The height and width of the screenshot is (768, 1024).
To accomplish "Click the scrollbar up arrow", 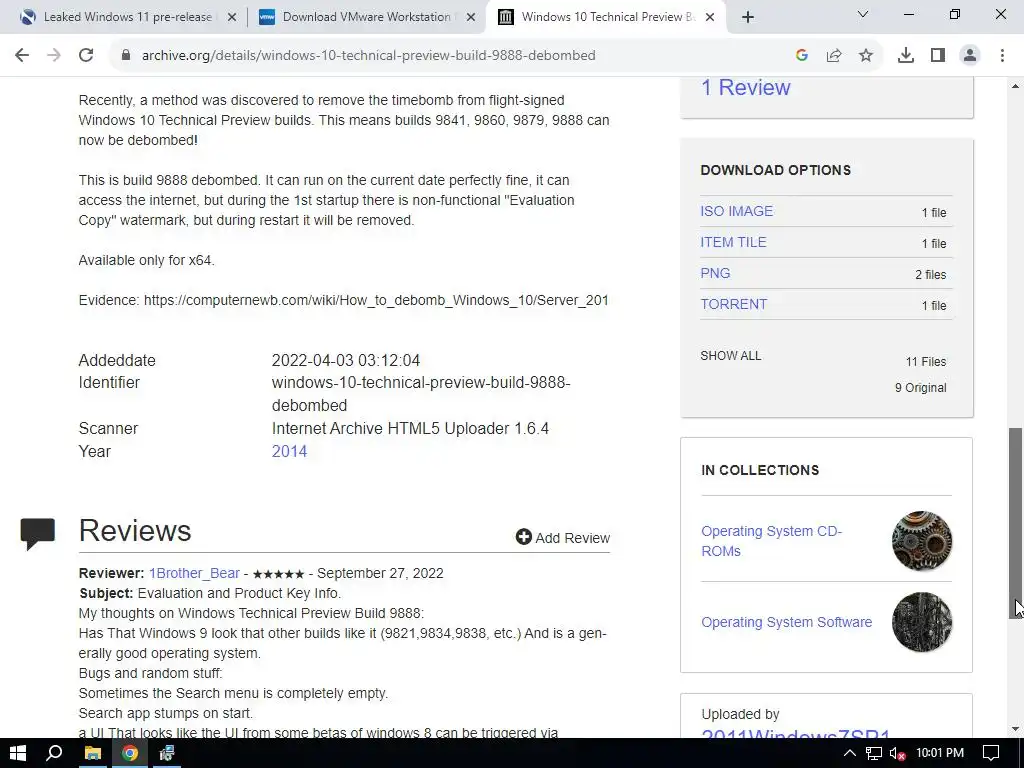I will pos(1016,86).
